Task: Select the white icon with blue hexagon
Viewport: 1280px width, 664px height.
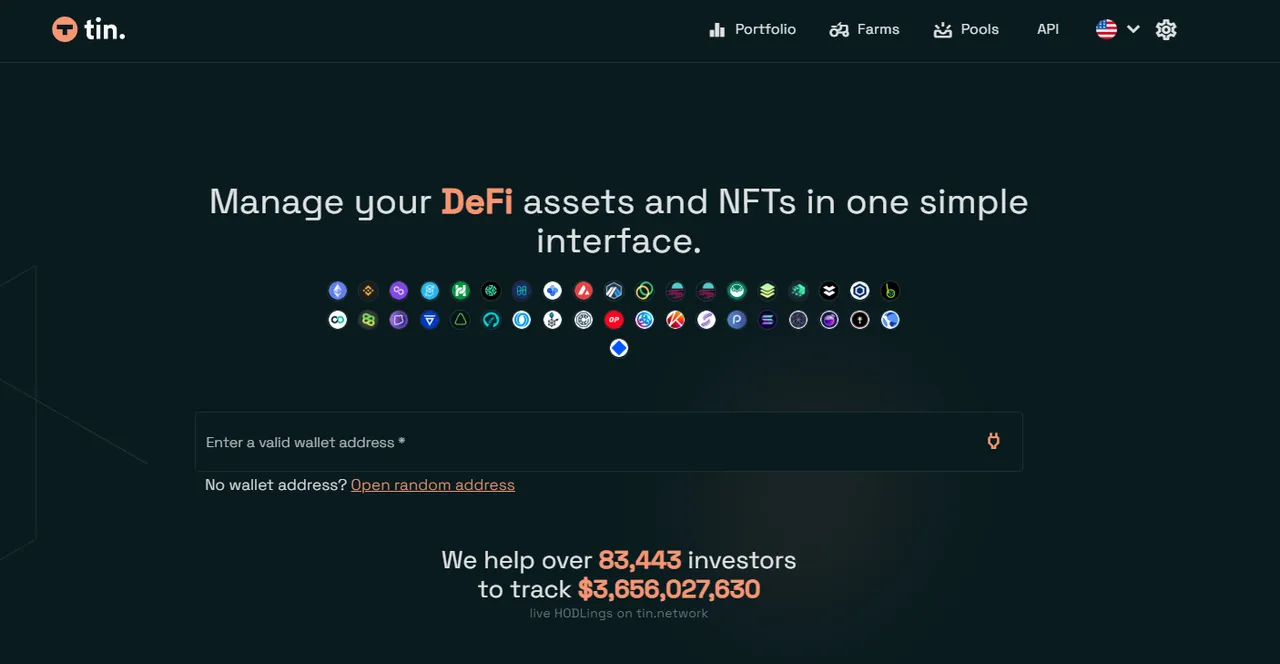Action: coord(860,291)
